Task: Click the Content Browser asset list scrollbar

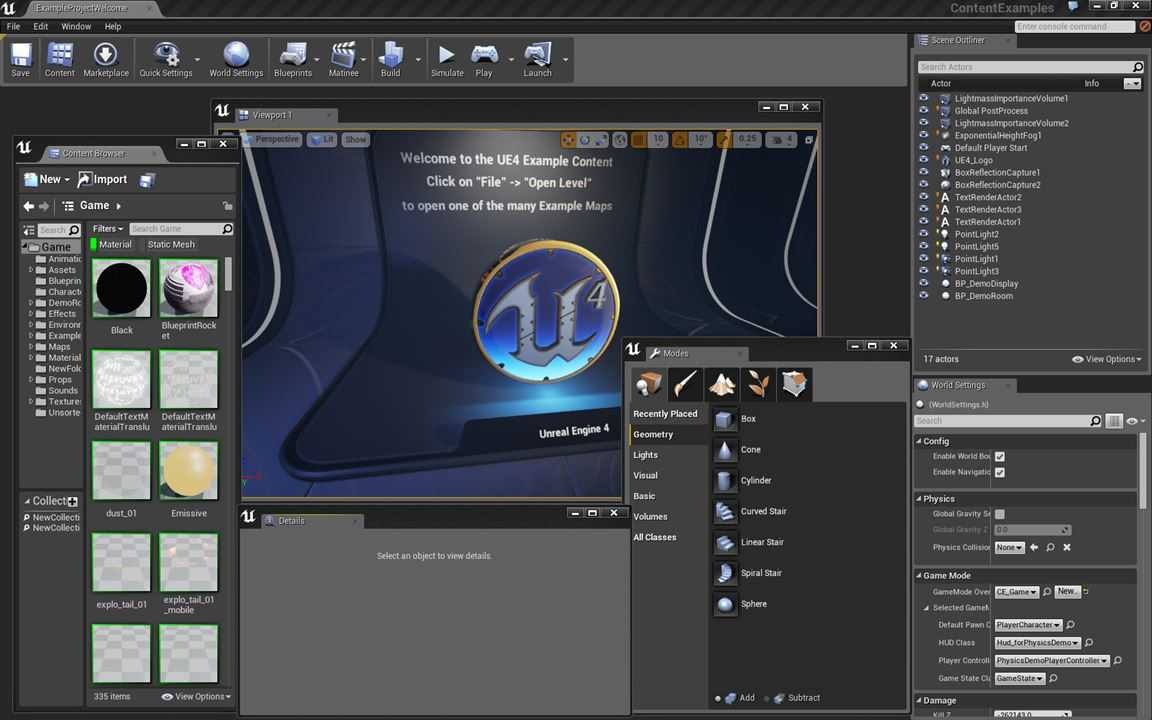Action: tap(228, 274)
